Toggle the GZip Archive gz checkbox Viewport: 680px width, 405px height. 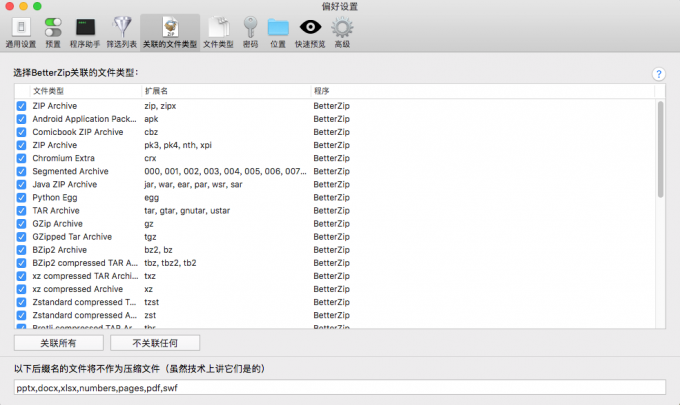tap(21, 224)
